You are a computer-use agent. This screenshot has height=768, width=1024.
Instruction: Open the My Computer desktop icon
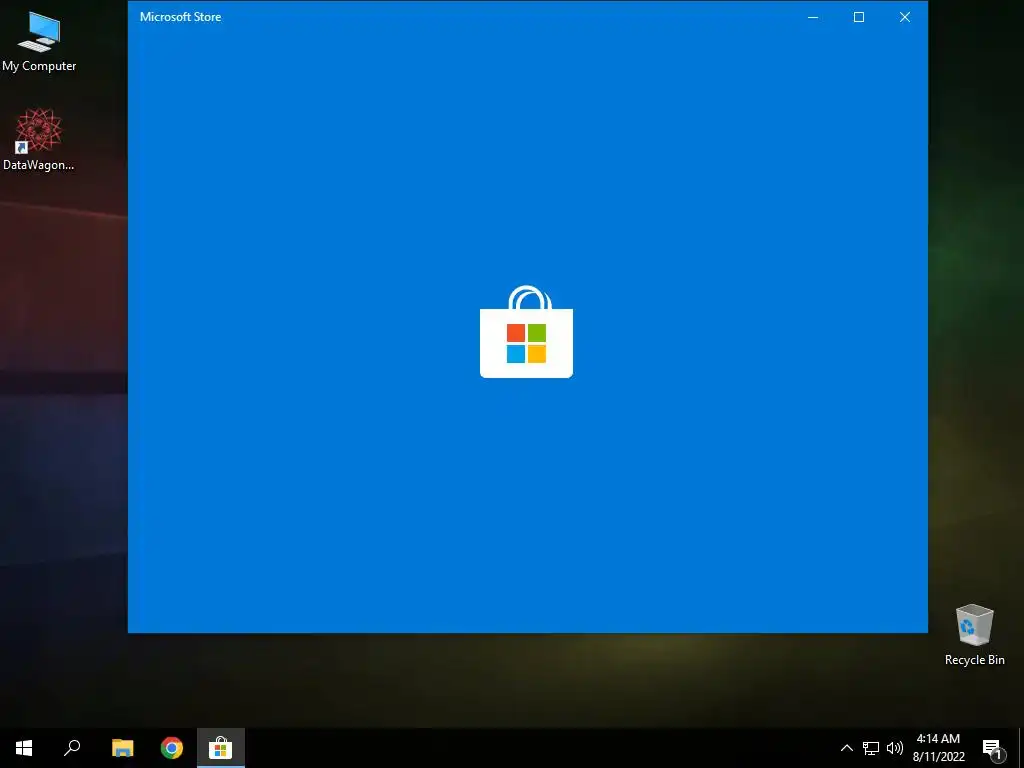pyautogui.click(x=39, y=41)
